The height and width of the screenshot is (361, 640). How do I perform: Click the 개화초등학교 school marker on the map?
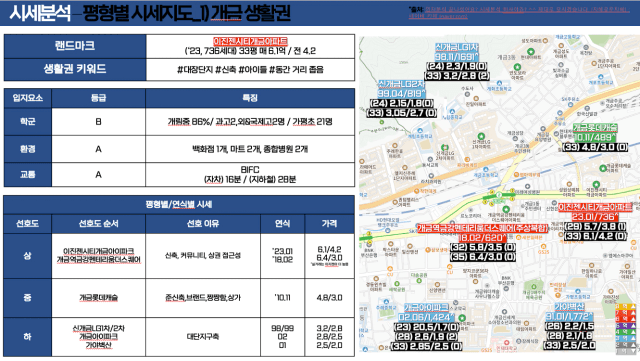(499, 82)
